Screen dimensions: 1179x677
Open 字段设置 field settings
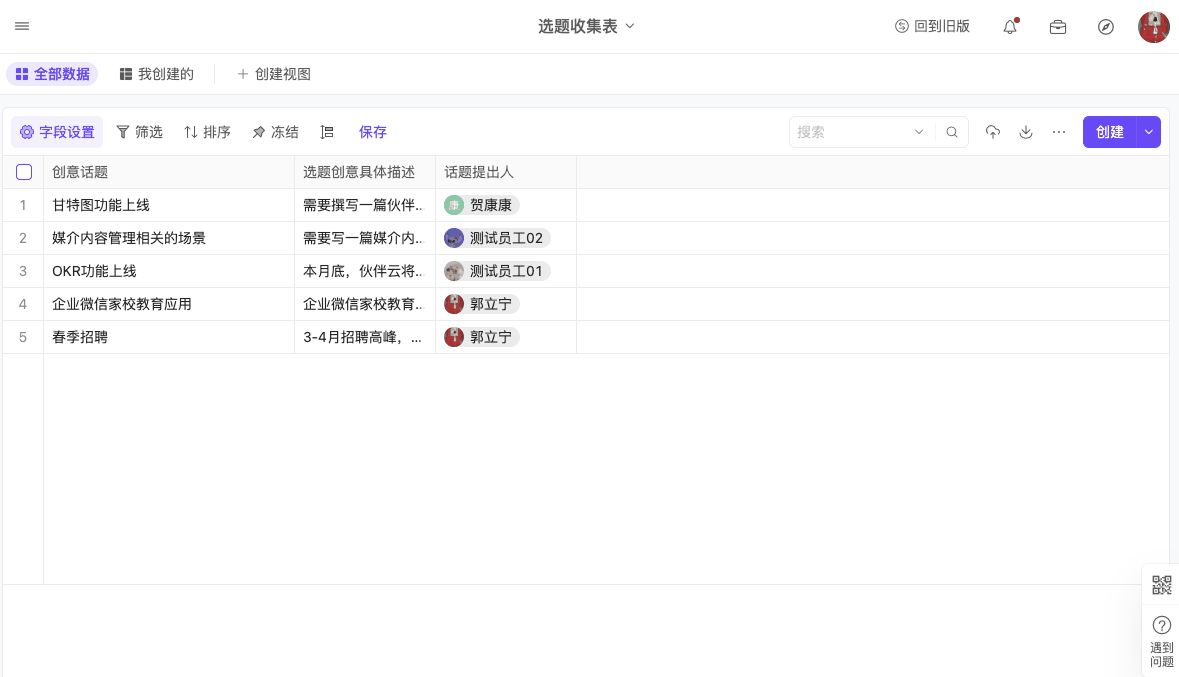[x=57, y=132]
